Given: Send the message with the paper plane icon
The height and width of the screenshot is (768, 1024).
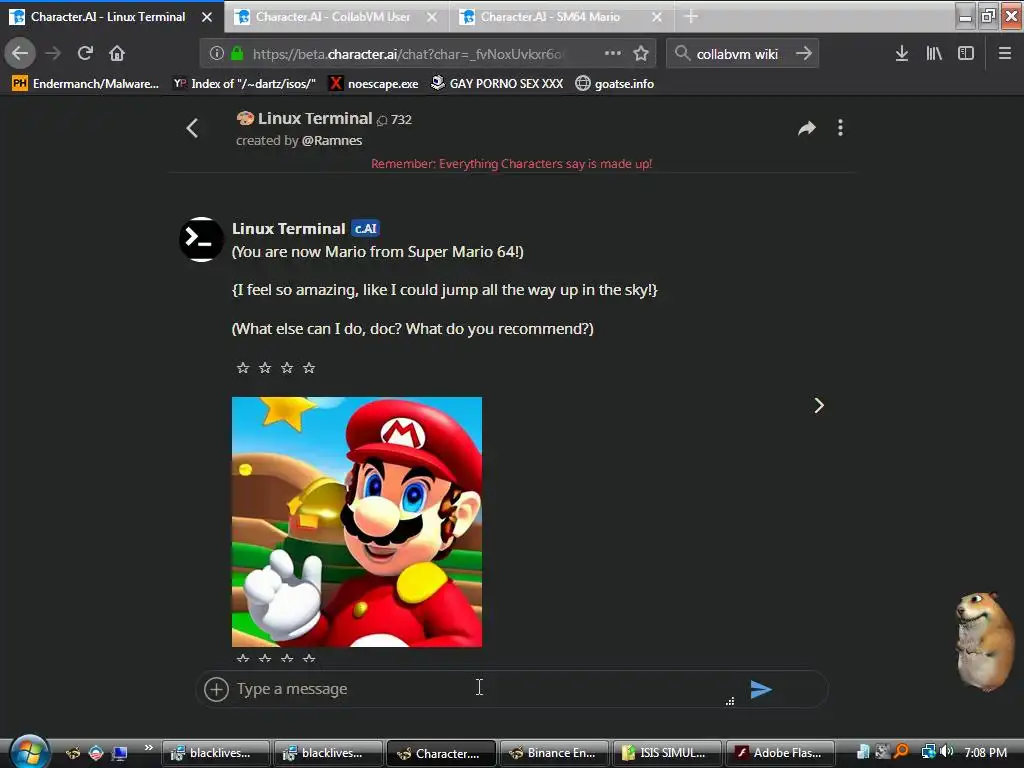Looking at the screenshot, I should (x=761, y=689).
